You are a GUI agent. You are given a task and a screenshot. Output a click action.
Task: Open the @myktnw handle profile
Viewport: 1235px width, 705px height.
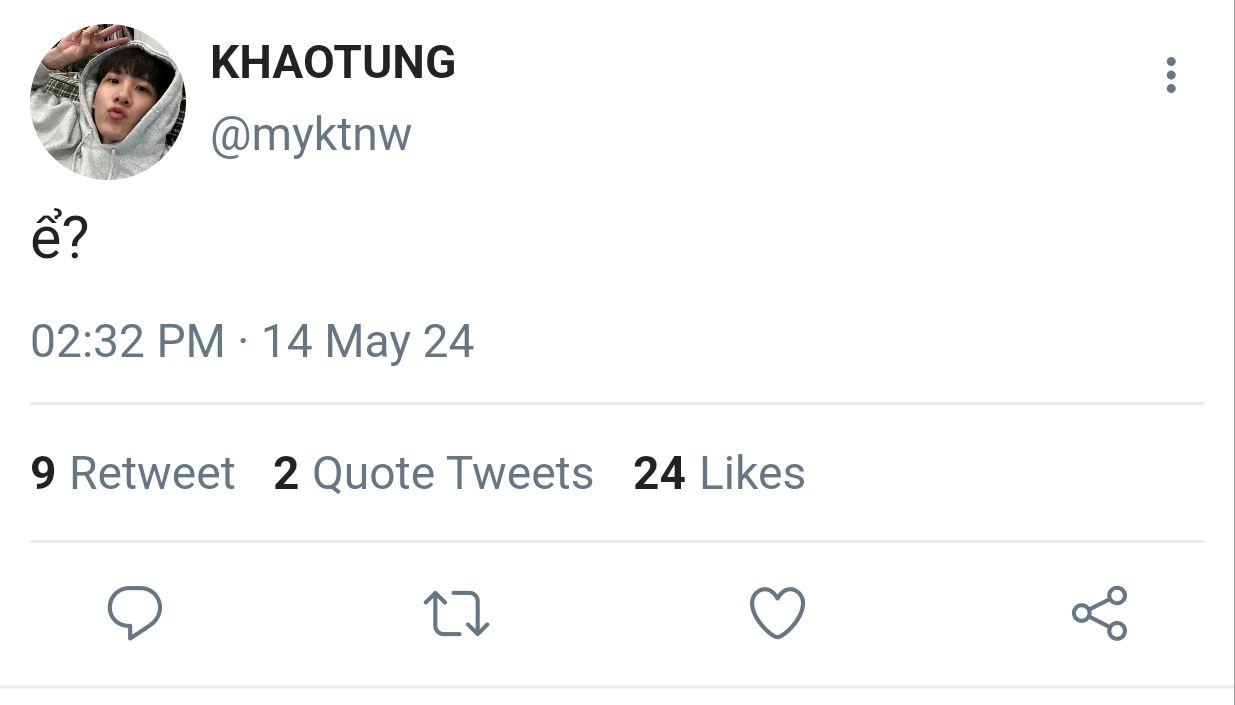click(x=310, y=134)
